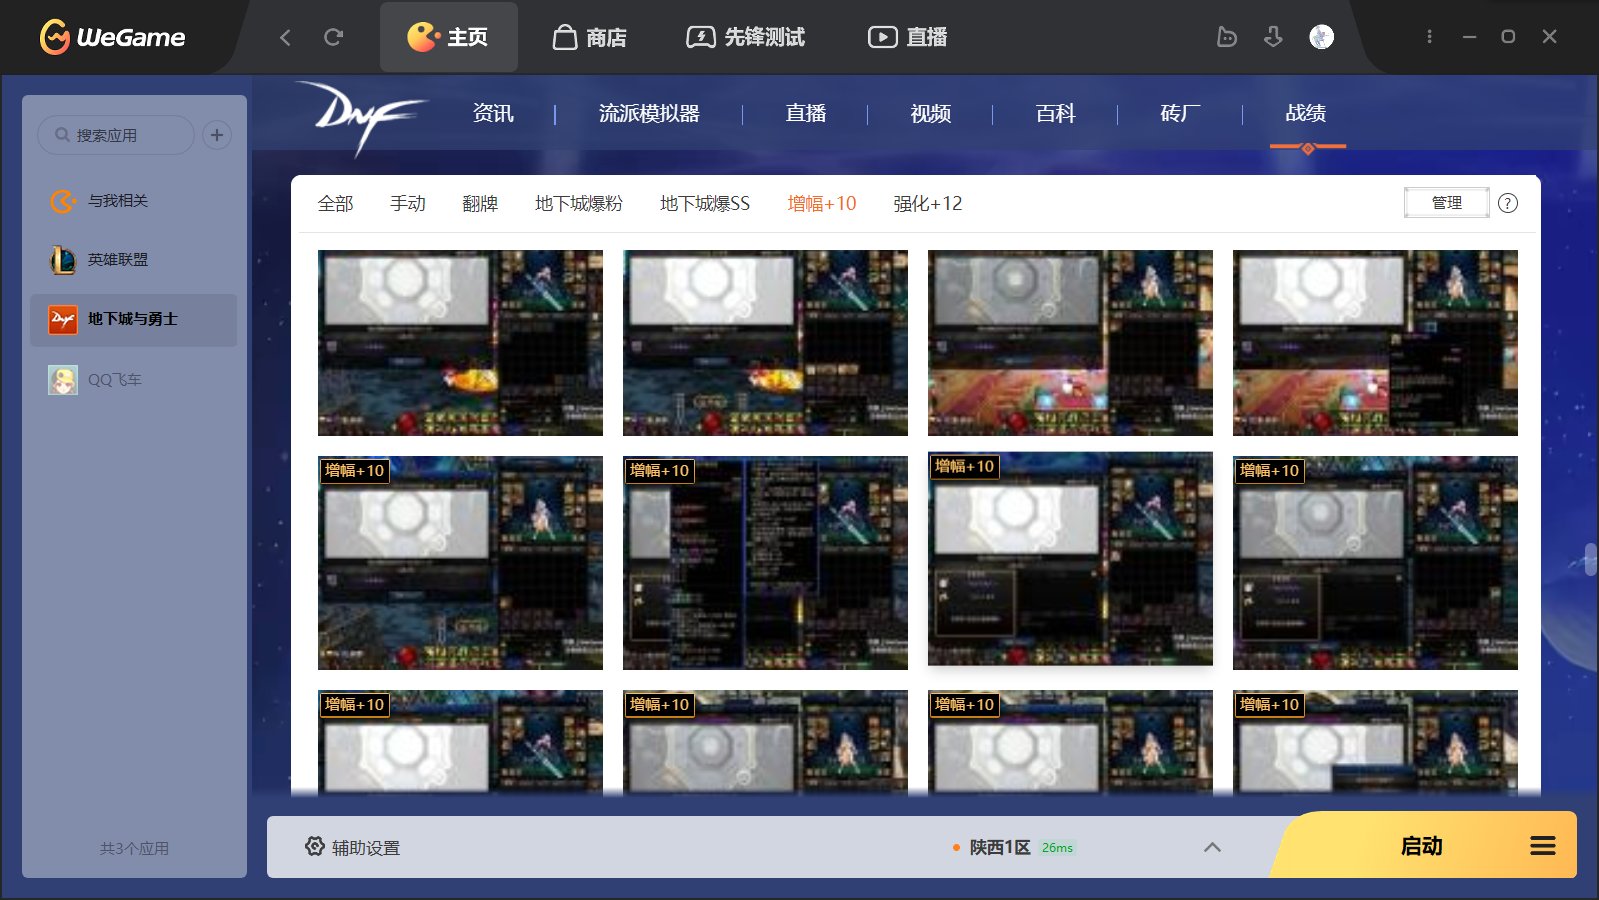Open the 砖厂 section
Screen dimensions: 1599x900
1181,114
